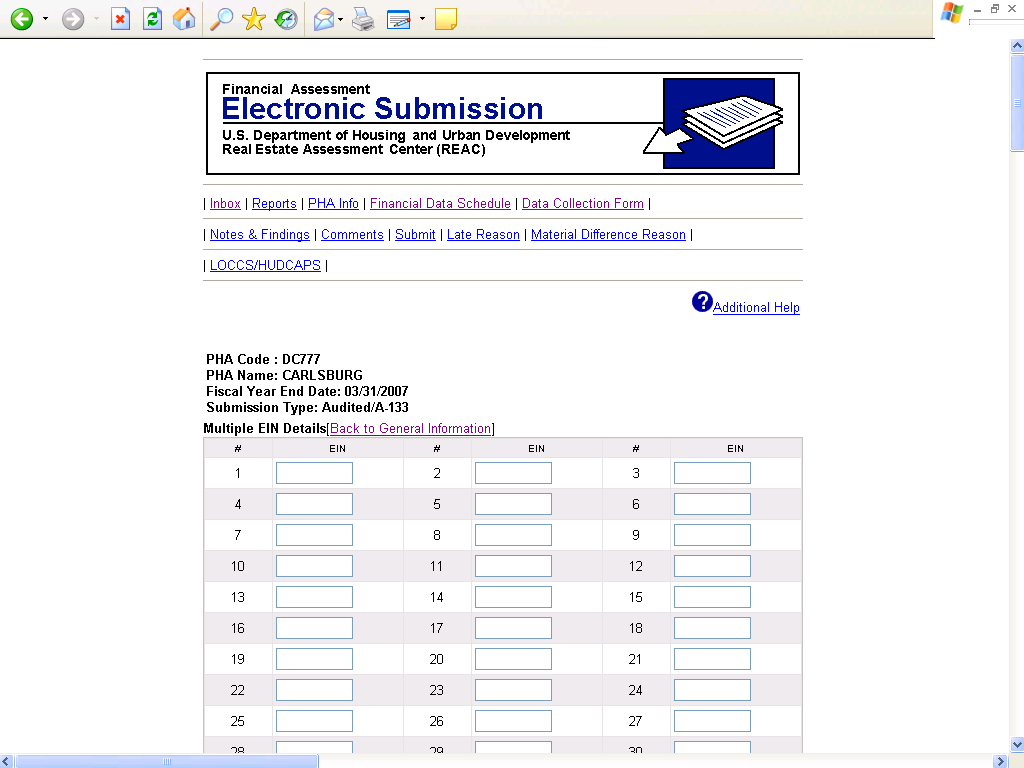Focus the EIN input field number 18

[x=712, y=628]
